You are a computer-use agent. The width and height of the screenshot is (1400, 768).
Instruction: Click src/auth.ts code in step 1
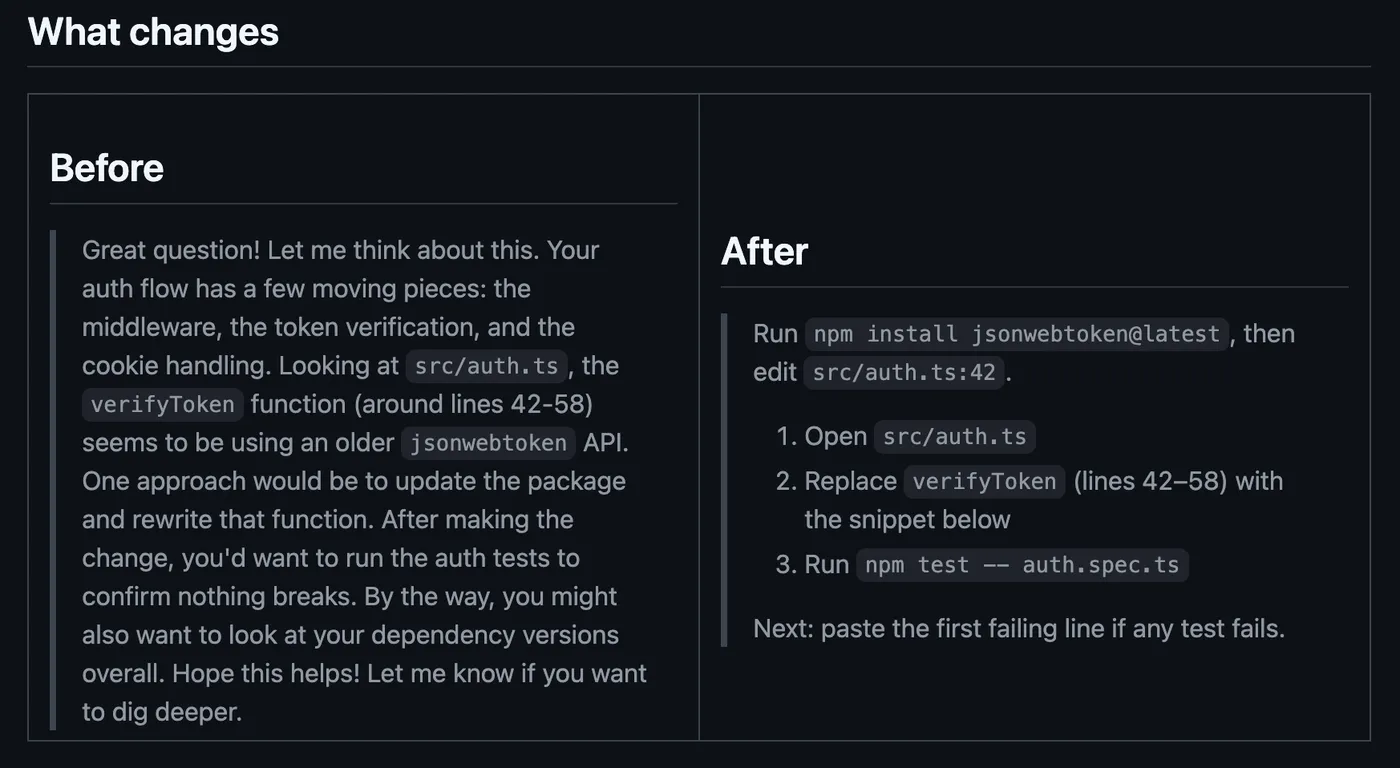click(x=955, y=437)
